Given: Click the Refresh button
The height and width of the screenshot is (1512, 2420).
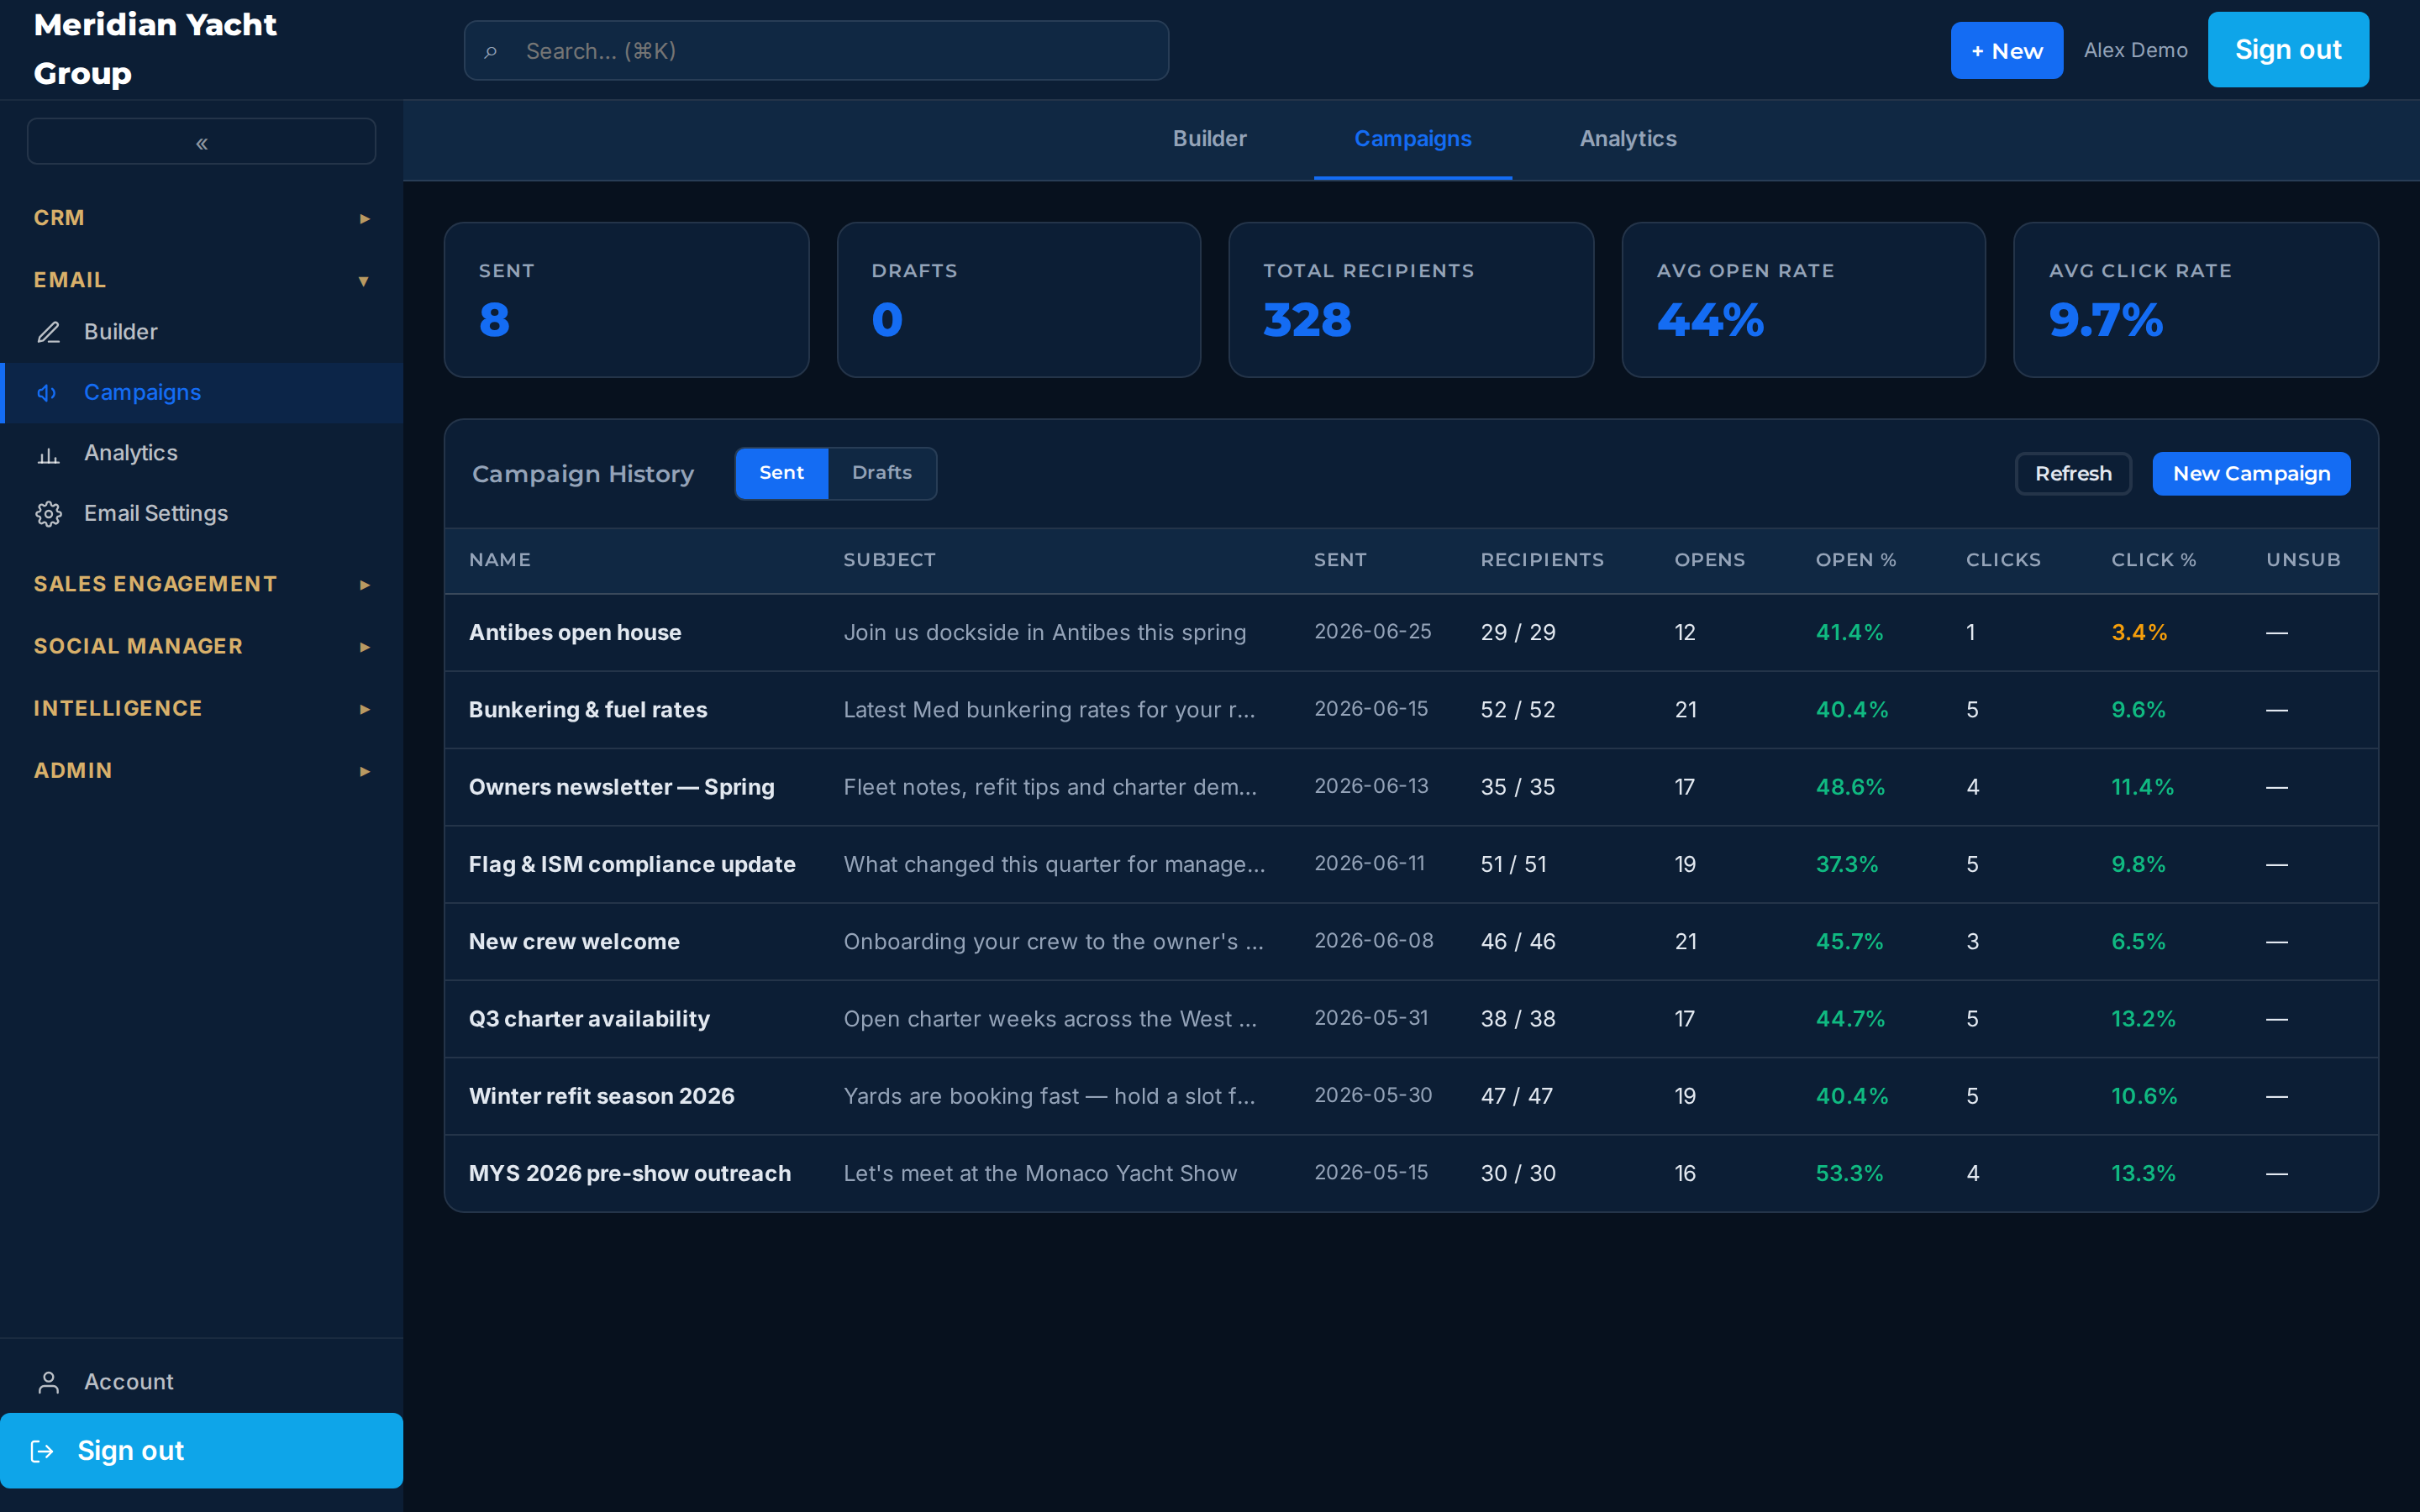Looking at the screenshot, I should (x=2073, y=474).
